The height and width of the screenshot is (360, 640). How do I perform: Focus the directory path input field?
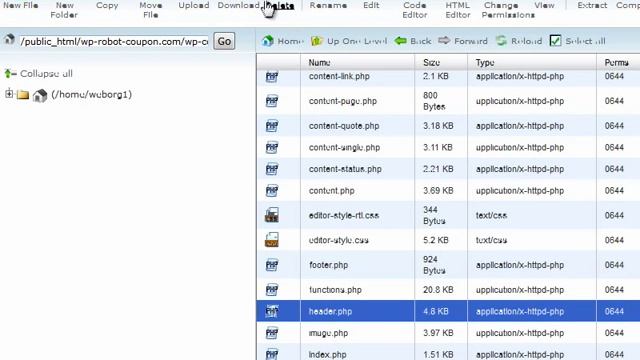114,41
